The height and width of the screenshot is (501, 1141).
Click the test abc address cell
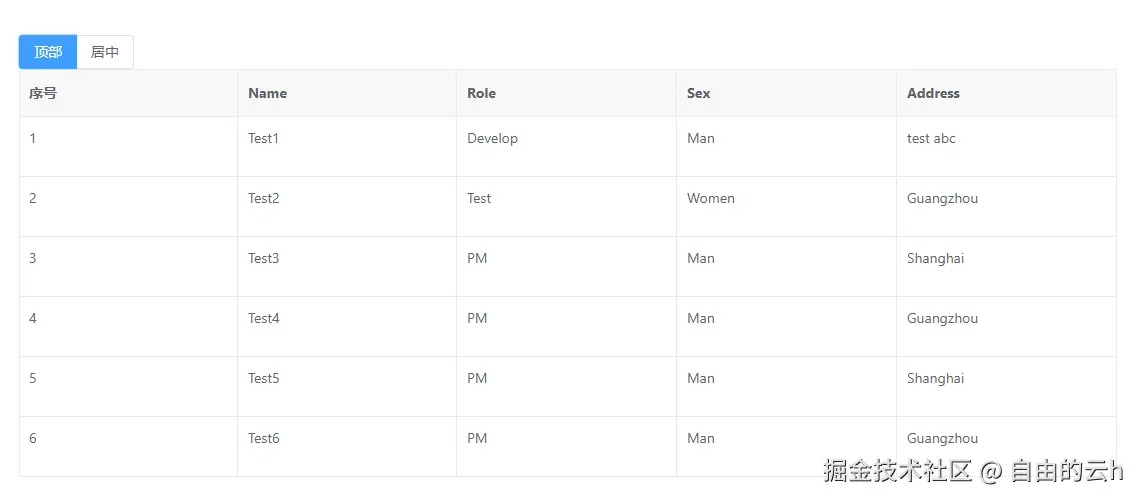coord(931,138)
